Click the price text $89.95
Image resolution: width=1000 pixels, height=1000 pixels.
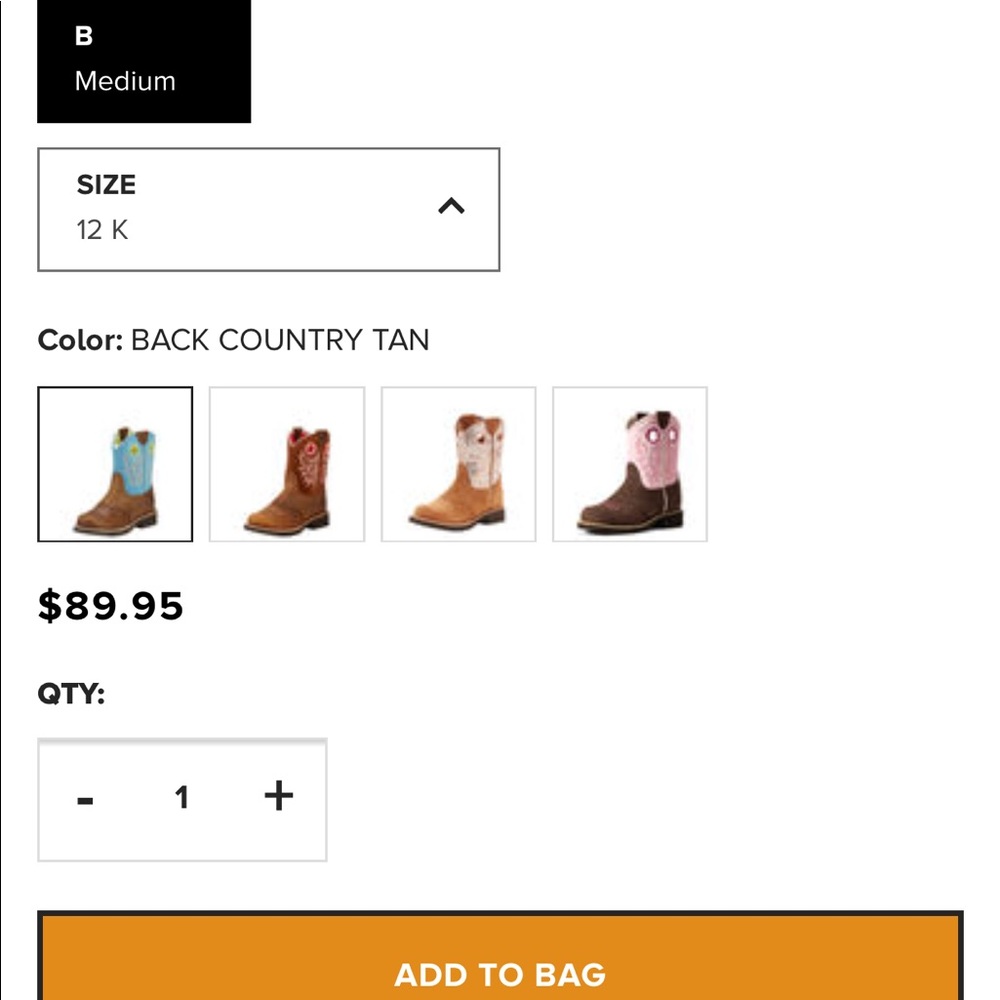(110, 604)
